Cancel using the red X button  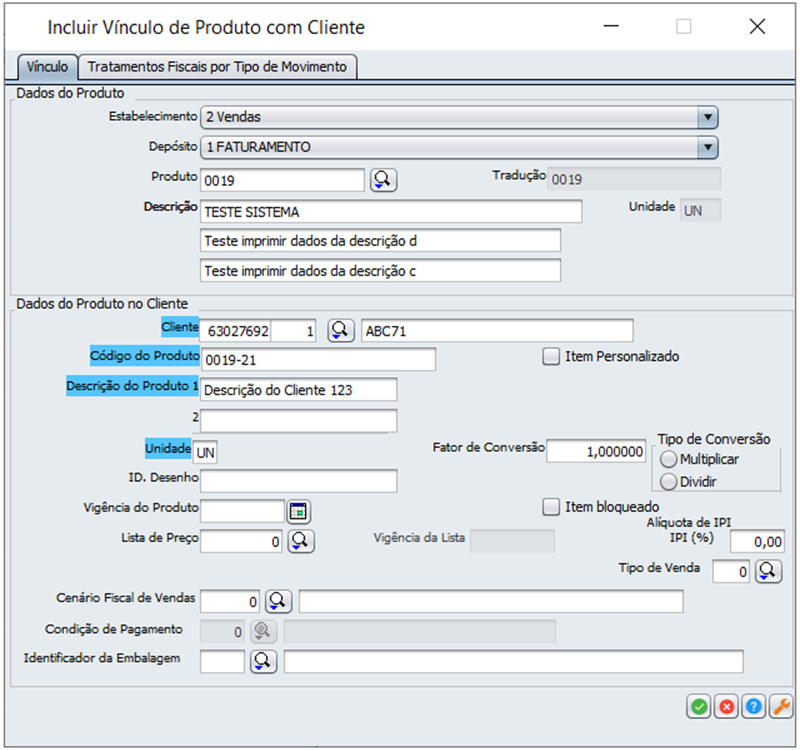click(726, 707)
